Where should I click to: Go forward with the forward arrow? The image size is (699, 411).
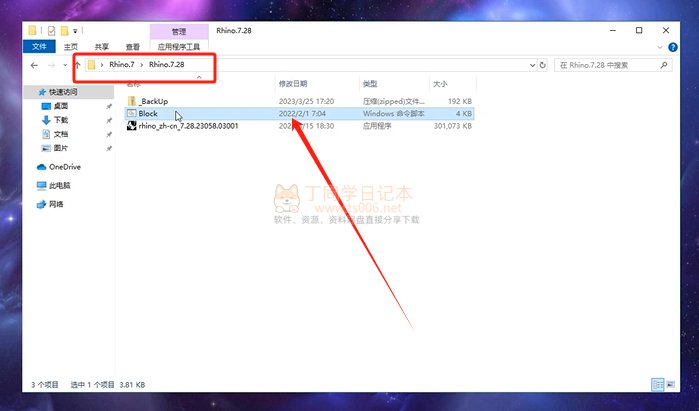[51, 65]
